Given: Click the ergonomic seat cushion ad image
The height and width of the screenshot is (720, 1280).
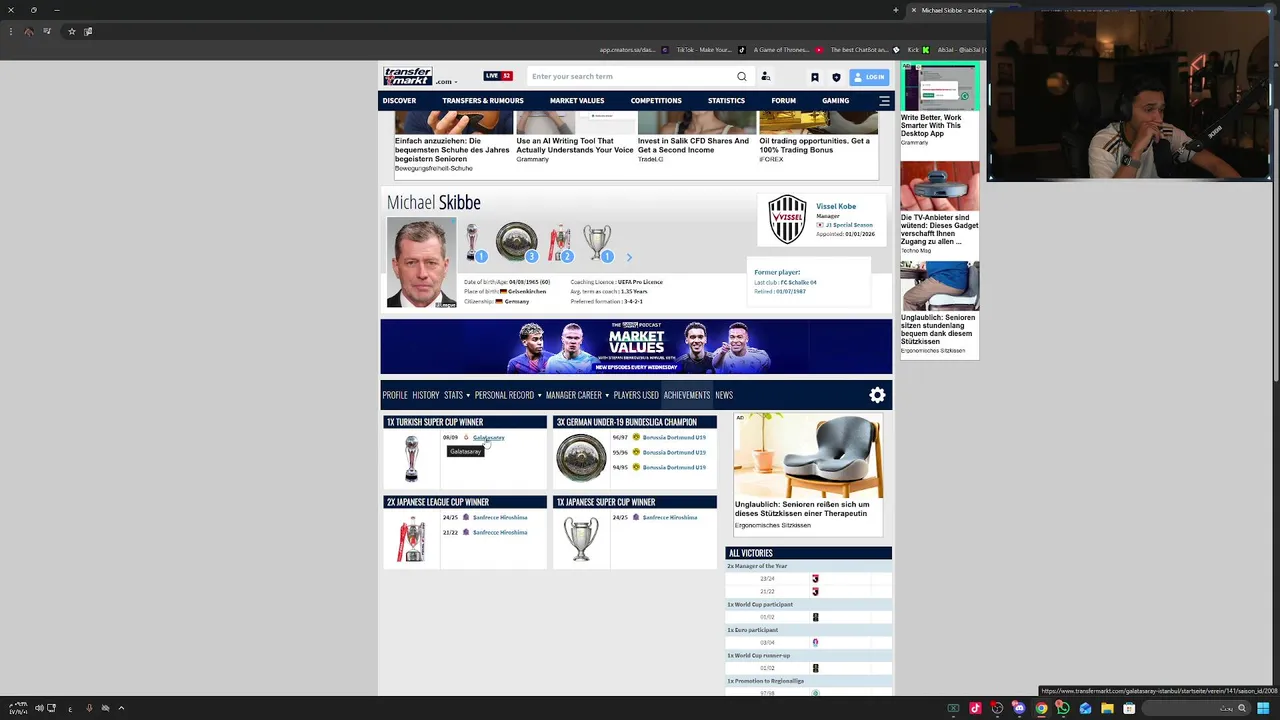Looking at the screenshot, I should 808,456.
